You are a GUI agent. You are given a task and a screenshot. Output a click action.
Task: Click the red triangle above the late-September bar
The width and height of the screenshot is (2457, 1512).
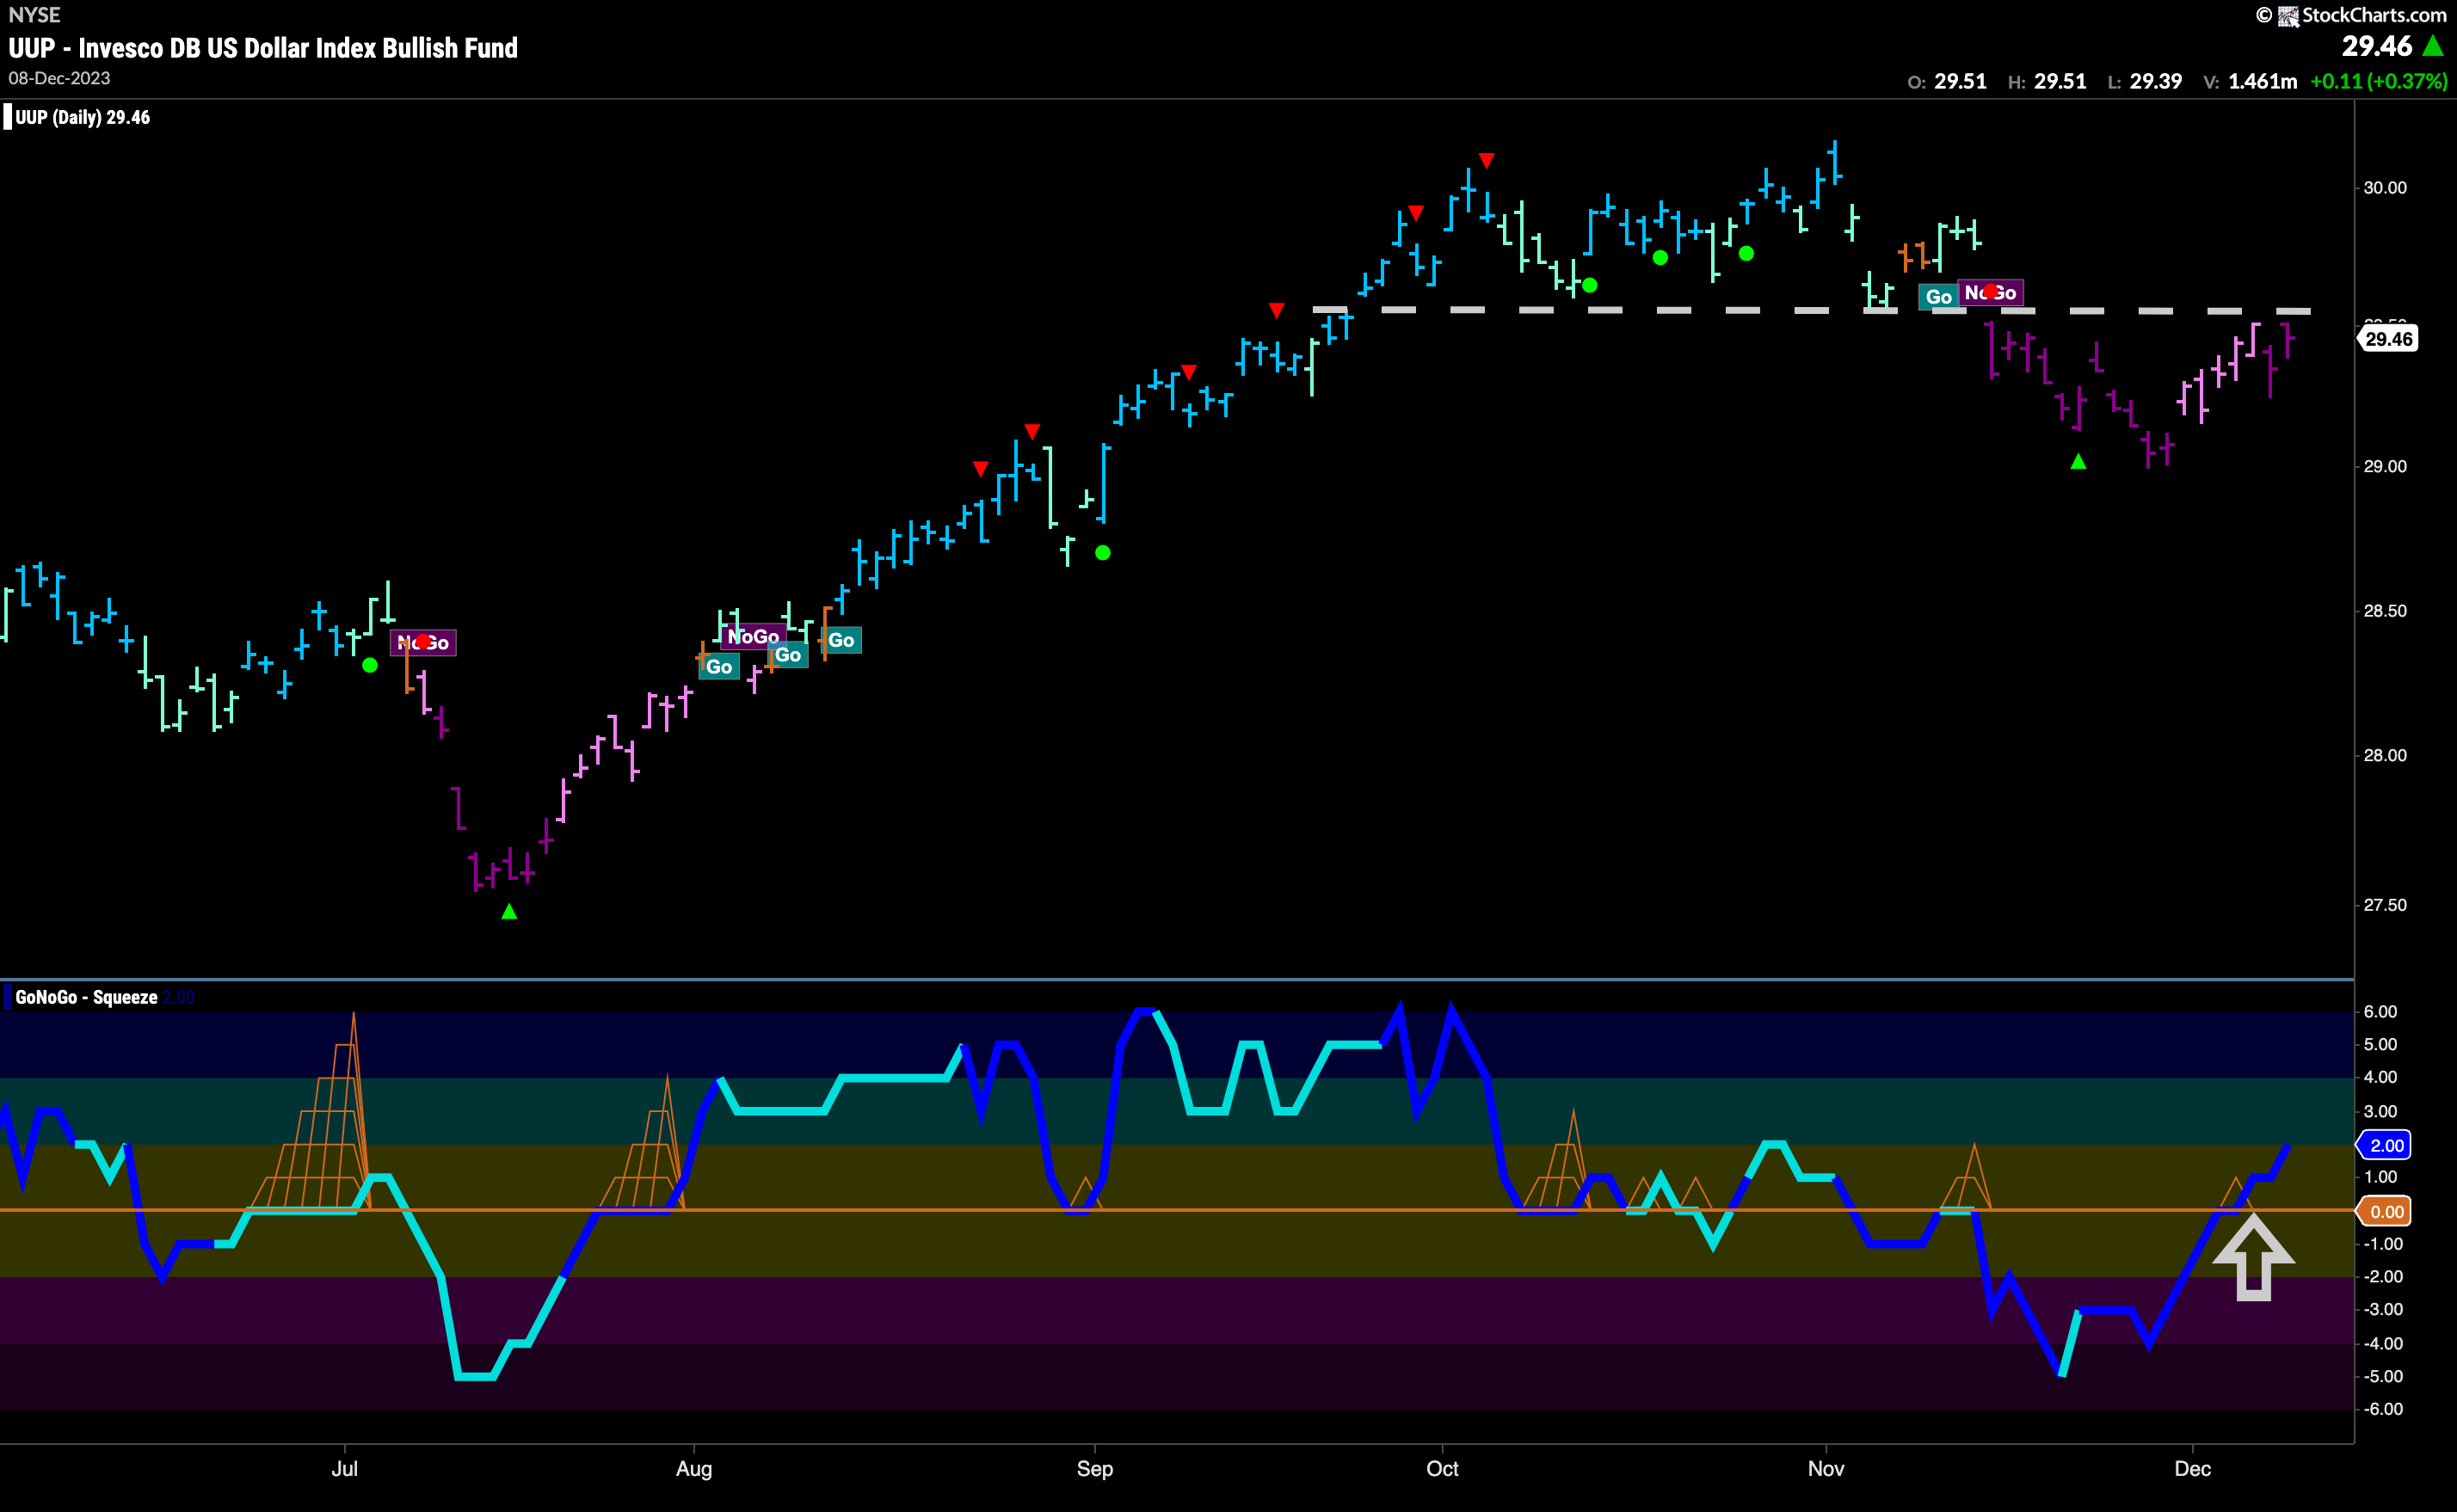[x=1415, y=213]
